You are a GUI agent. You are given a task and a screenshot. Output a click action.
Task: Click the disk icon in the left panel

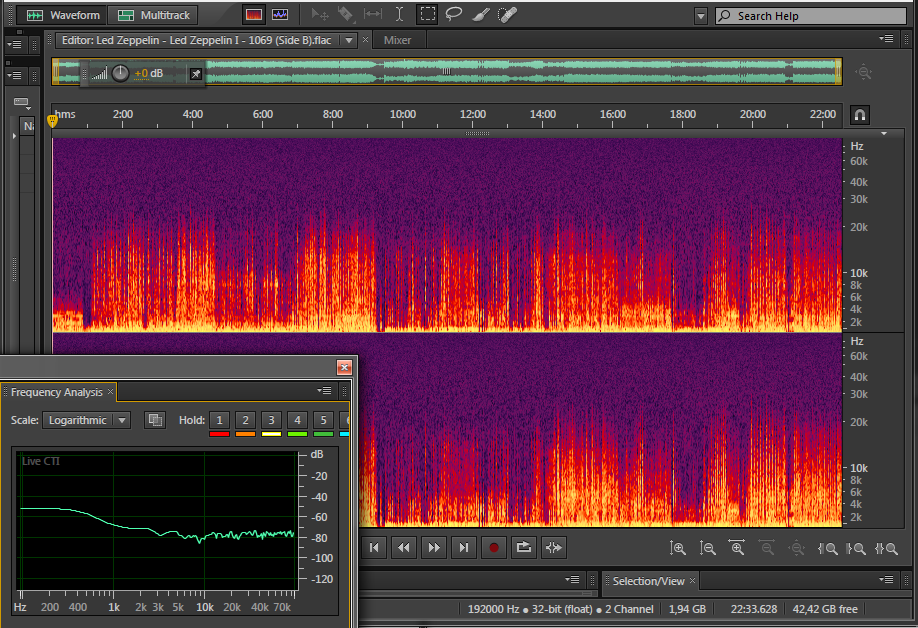[x=22, y=102]
